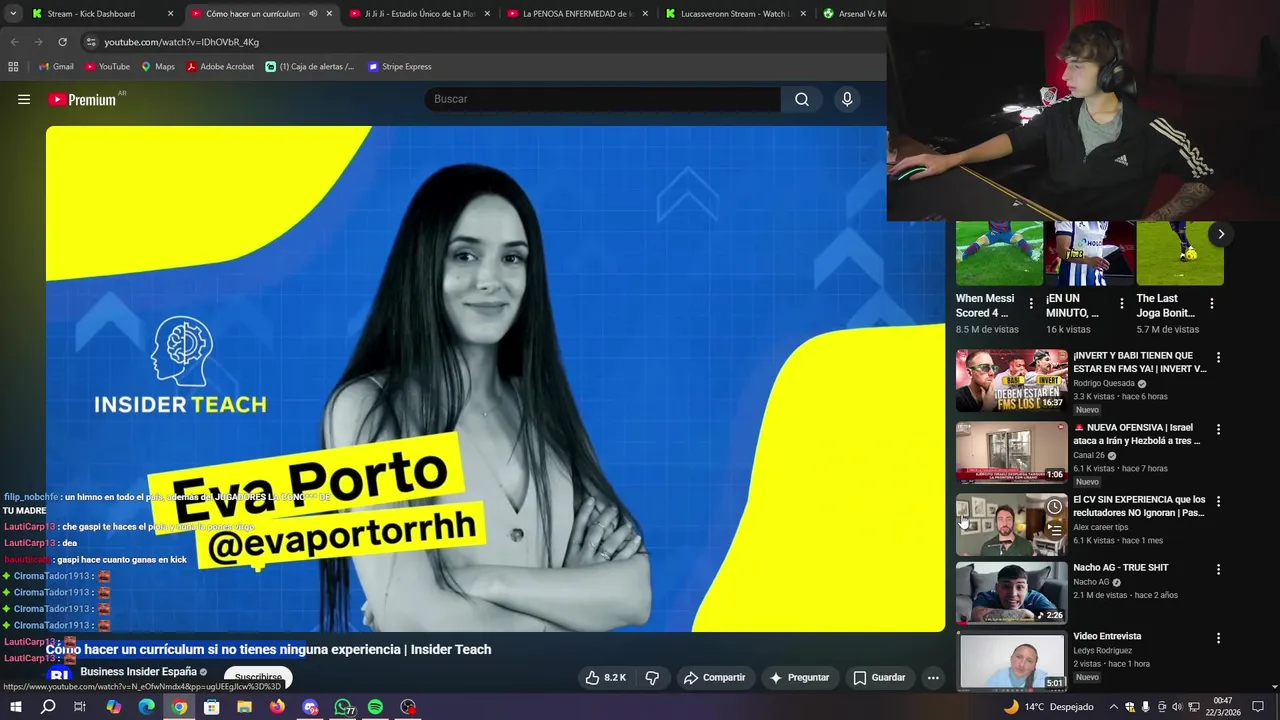Open the Windows notification center

point(1258,707)
